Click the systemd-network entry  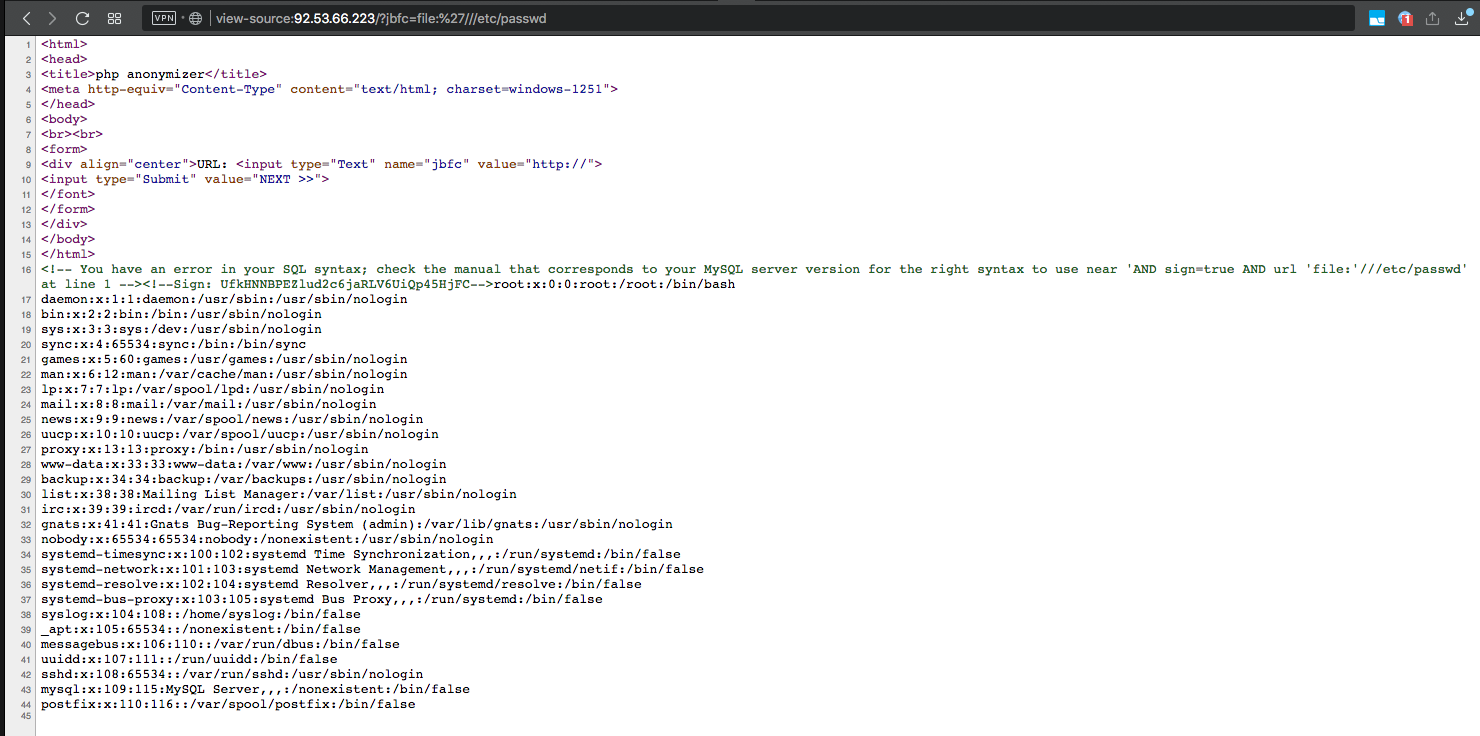tap(372, 569)
